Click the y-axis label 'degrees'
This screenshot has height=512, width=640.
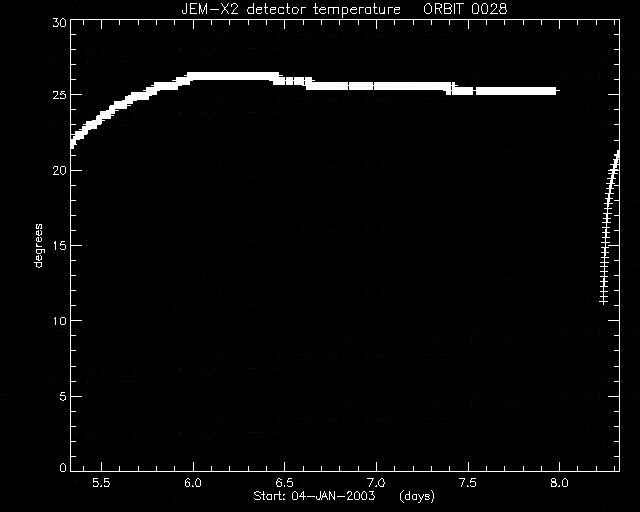pos(38,245)
